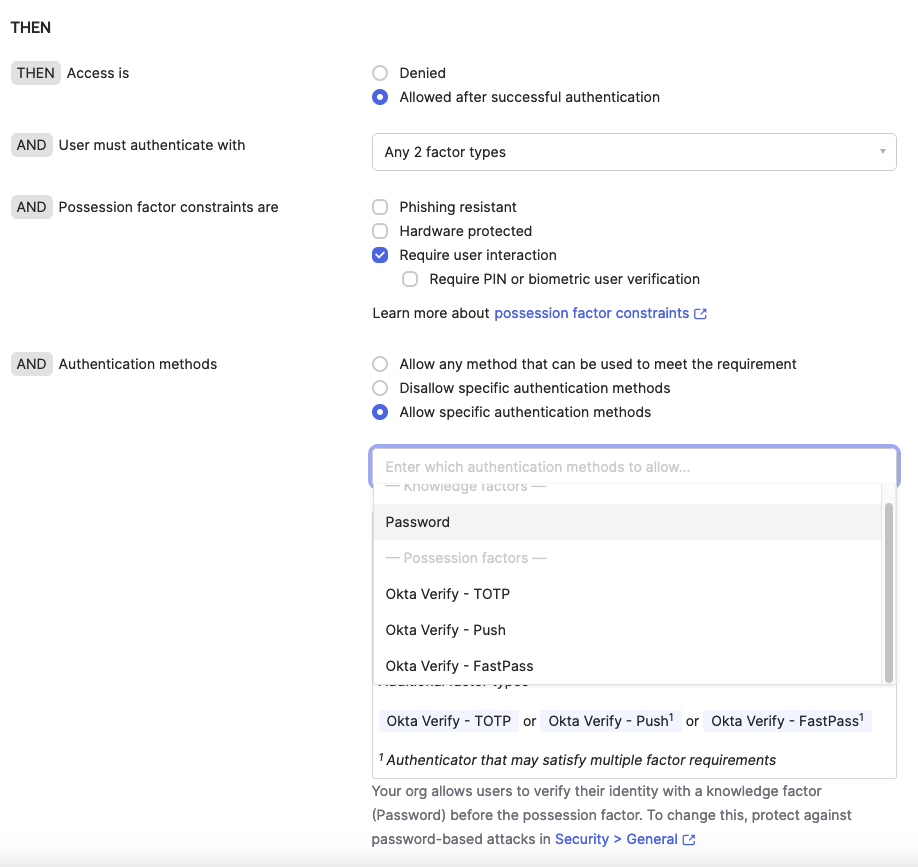Open the external link beside Security > General
Viewport: 918px width, 867px height.
[689, 839]
